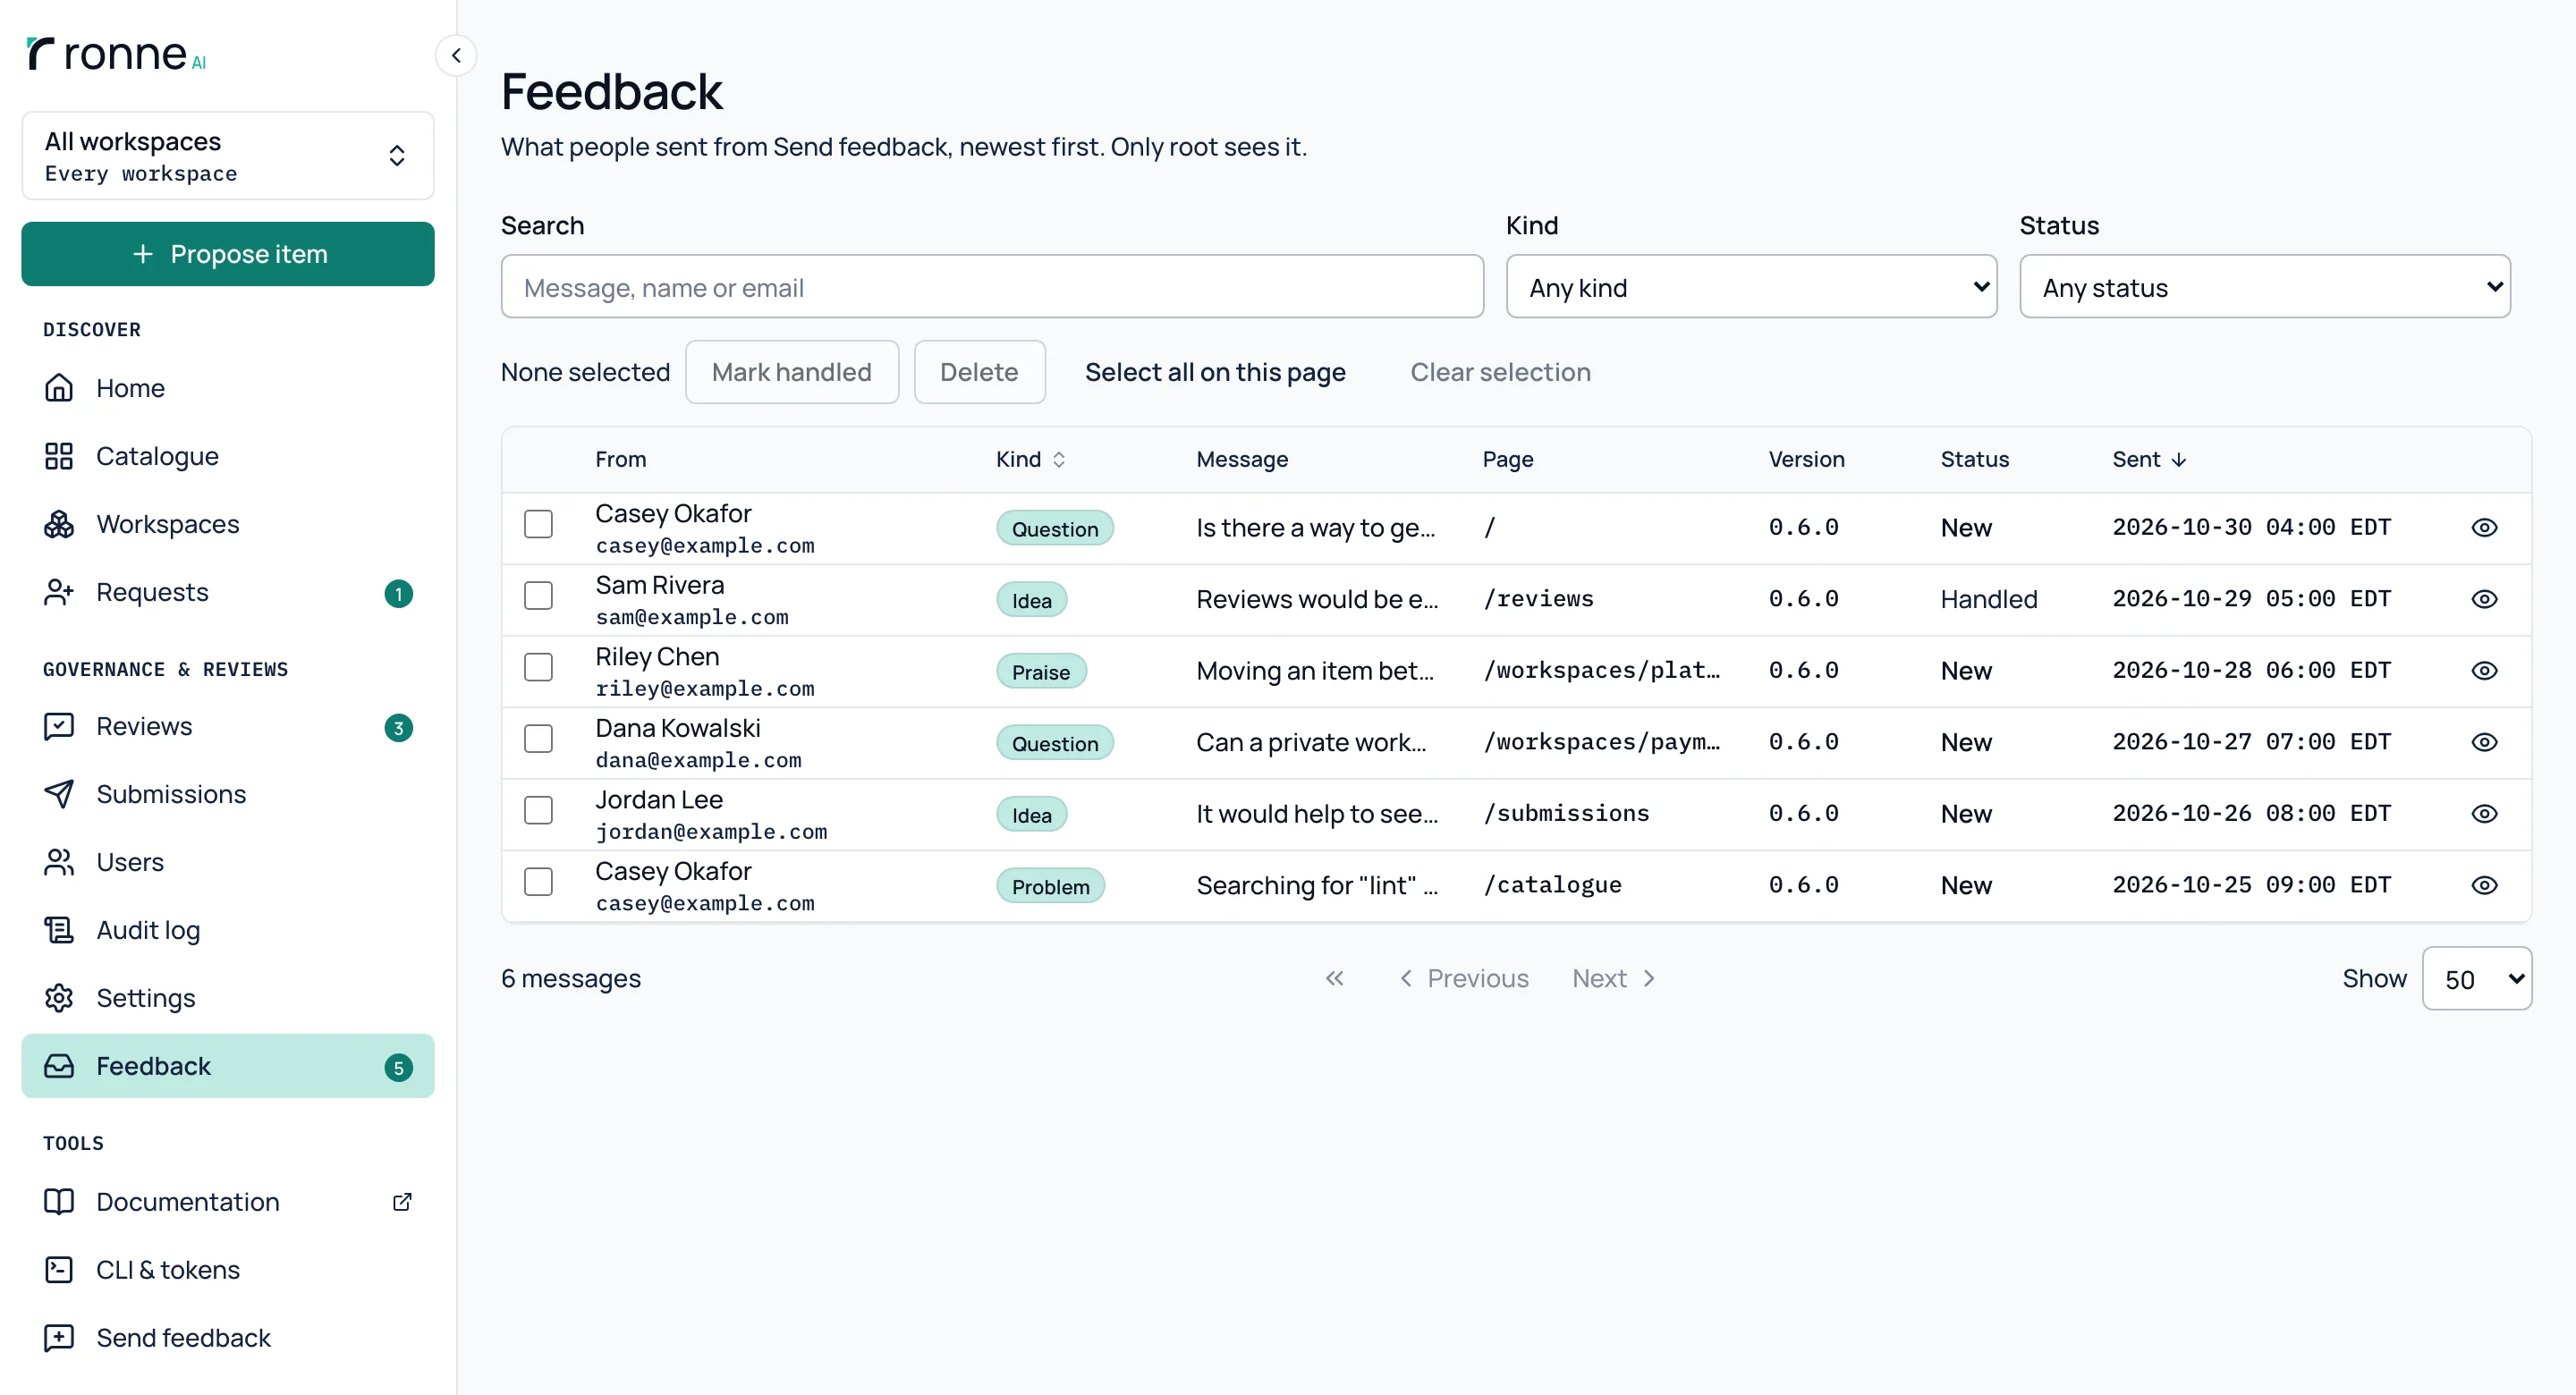Click the external-link icon beside Documentation
This screenshot has width=2576, height=1395.
(x=402, y=1202)
